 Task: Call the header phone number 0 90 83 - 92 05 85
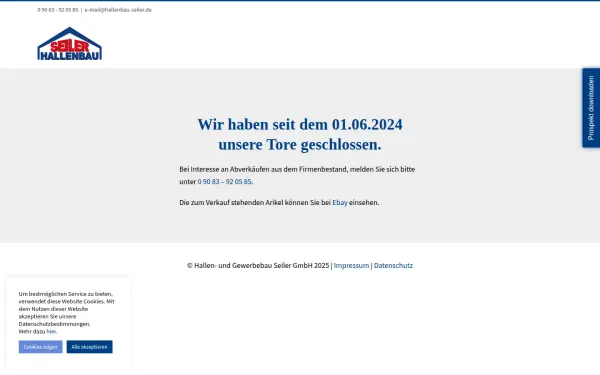57,10
